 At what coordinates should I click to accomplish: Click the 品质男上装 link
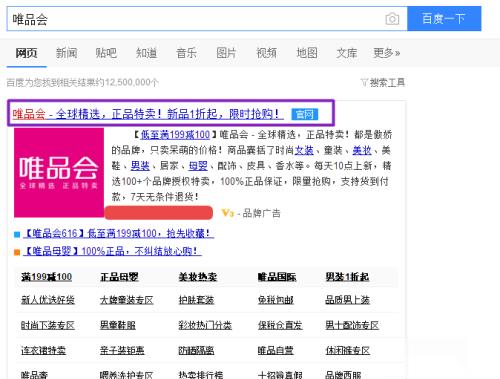(348, 300)
